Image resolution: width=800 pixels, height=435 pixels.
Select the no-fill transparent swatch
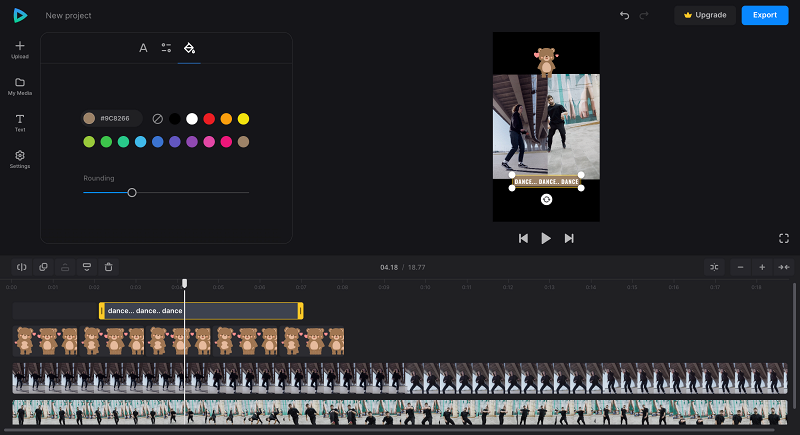coord(158,119)
